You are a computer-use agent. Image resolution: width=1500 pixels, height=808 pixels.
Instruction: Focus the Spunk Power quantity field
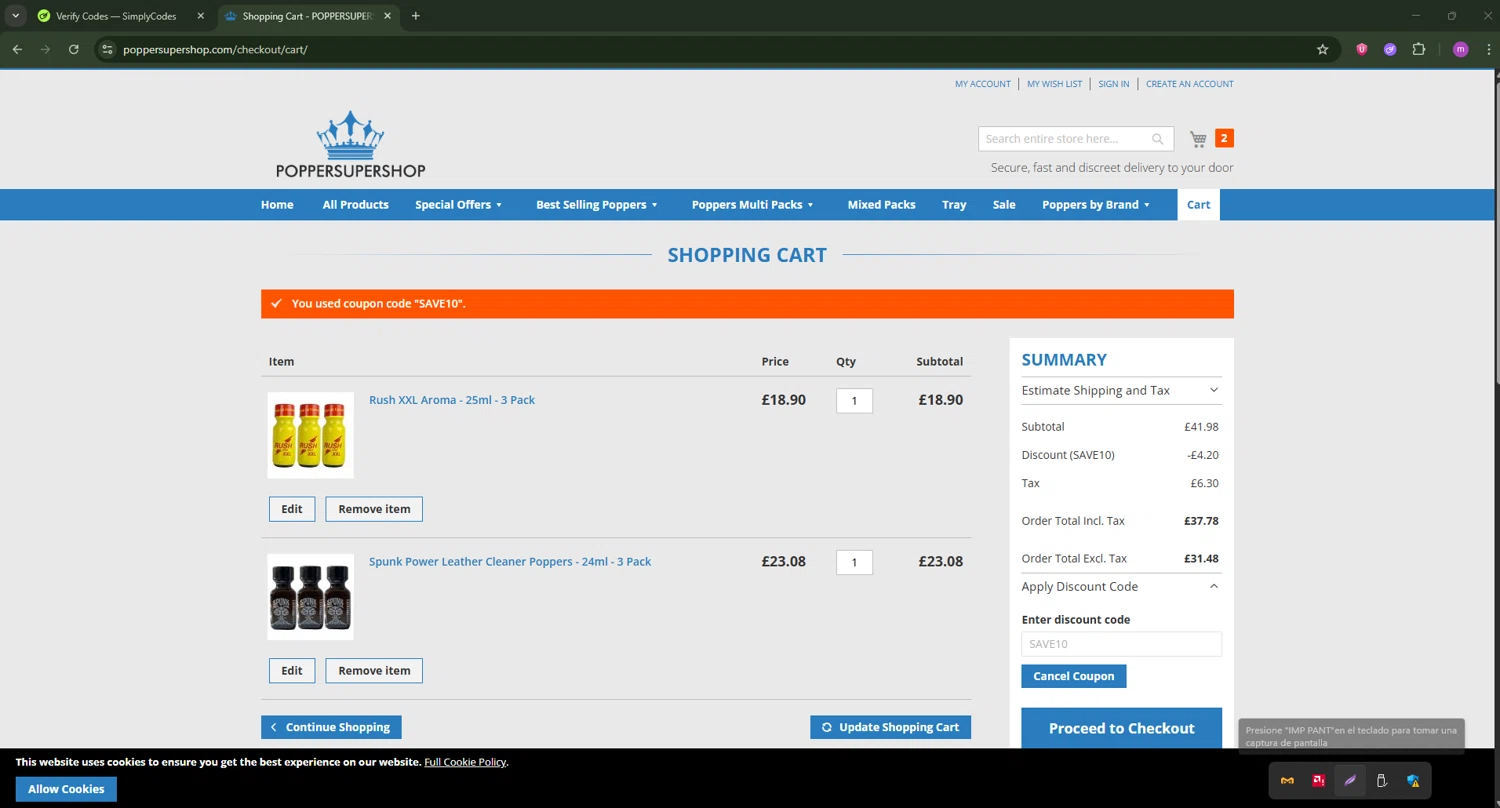point(854,563)
